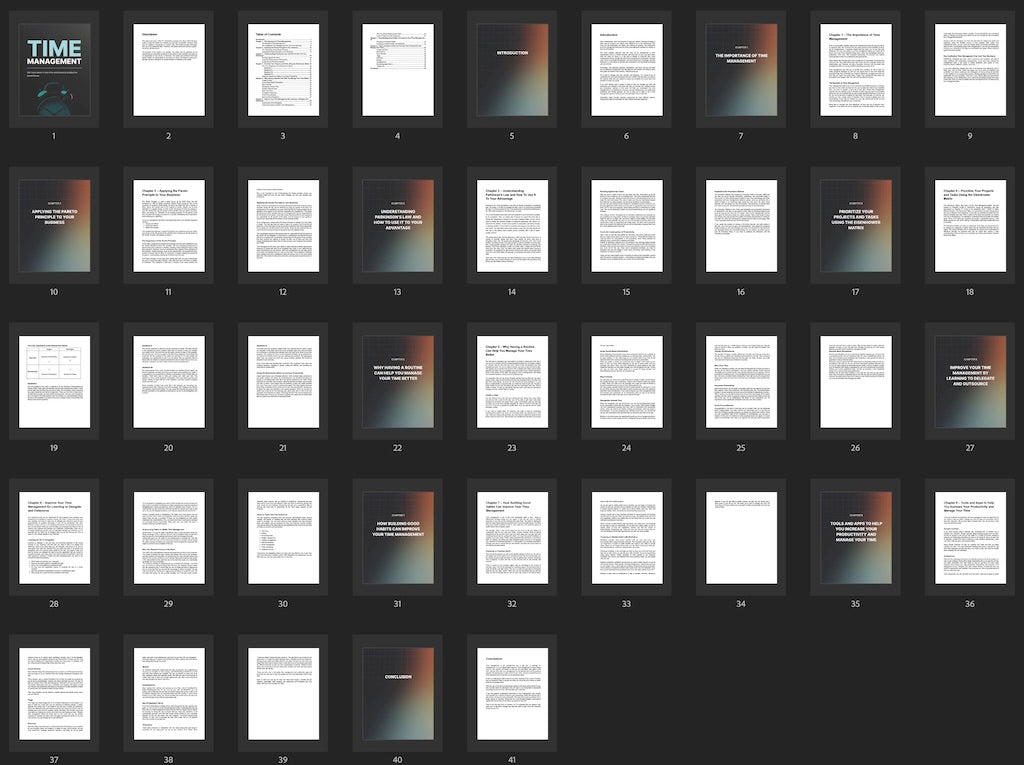Open the Tools and Apps title page
The height and width of the screenshot is (765, 1024).
[x=856, y=538]
